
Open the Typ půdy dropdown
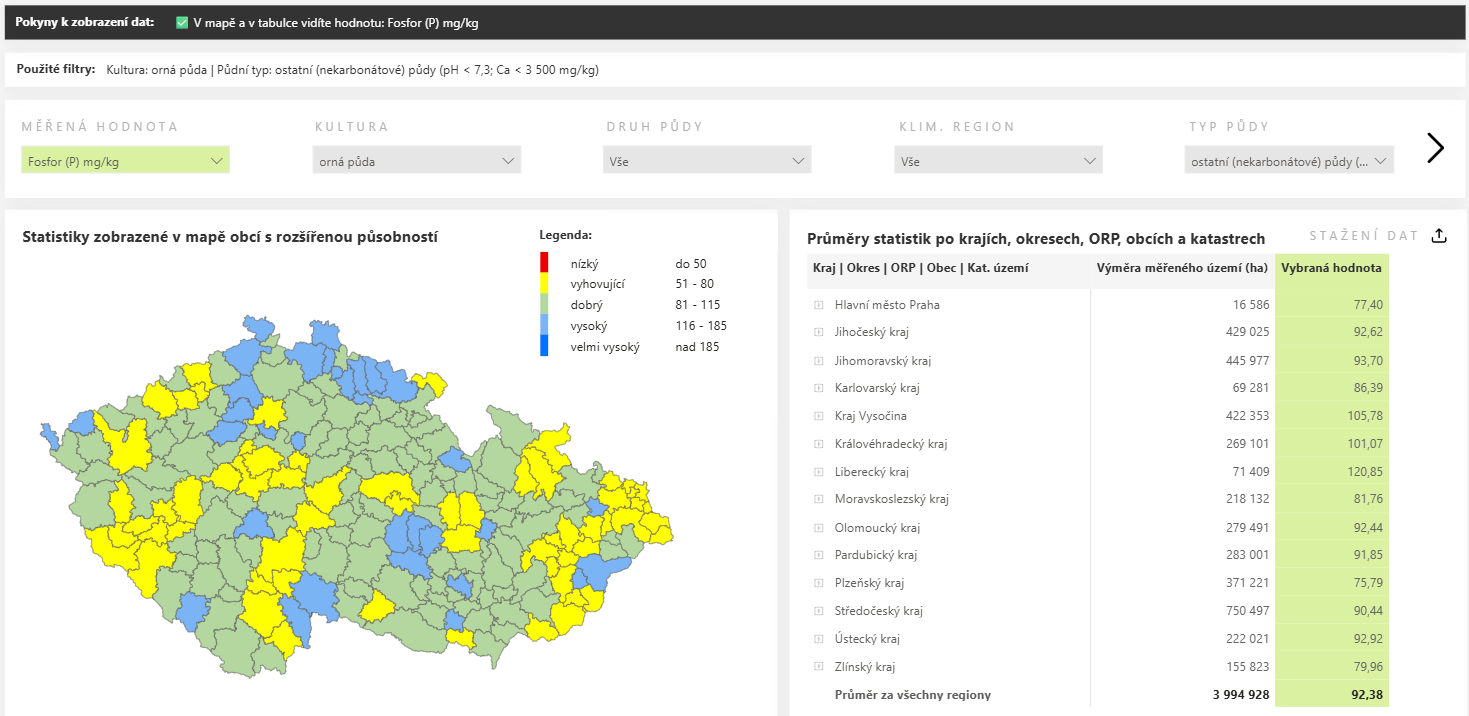1290,160
